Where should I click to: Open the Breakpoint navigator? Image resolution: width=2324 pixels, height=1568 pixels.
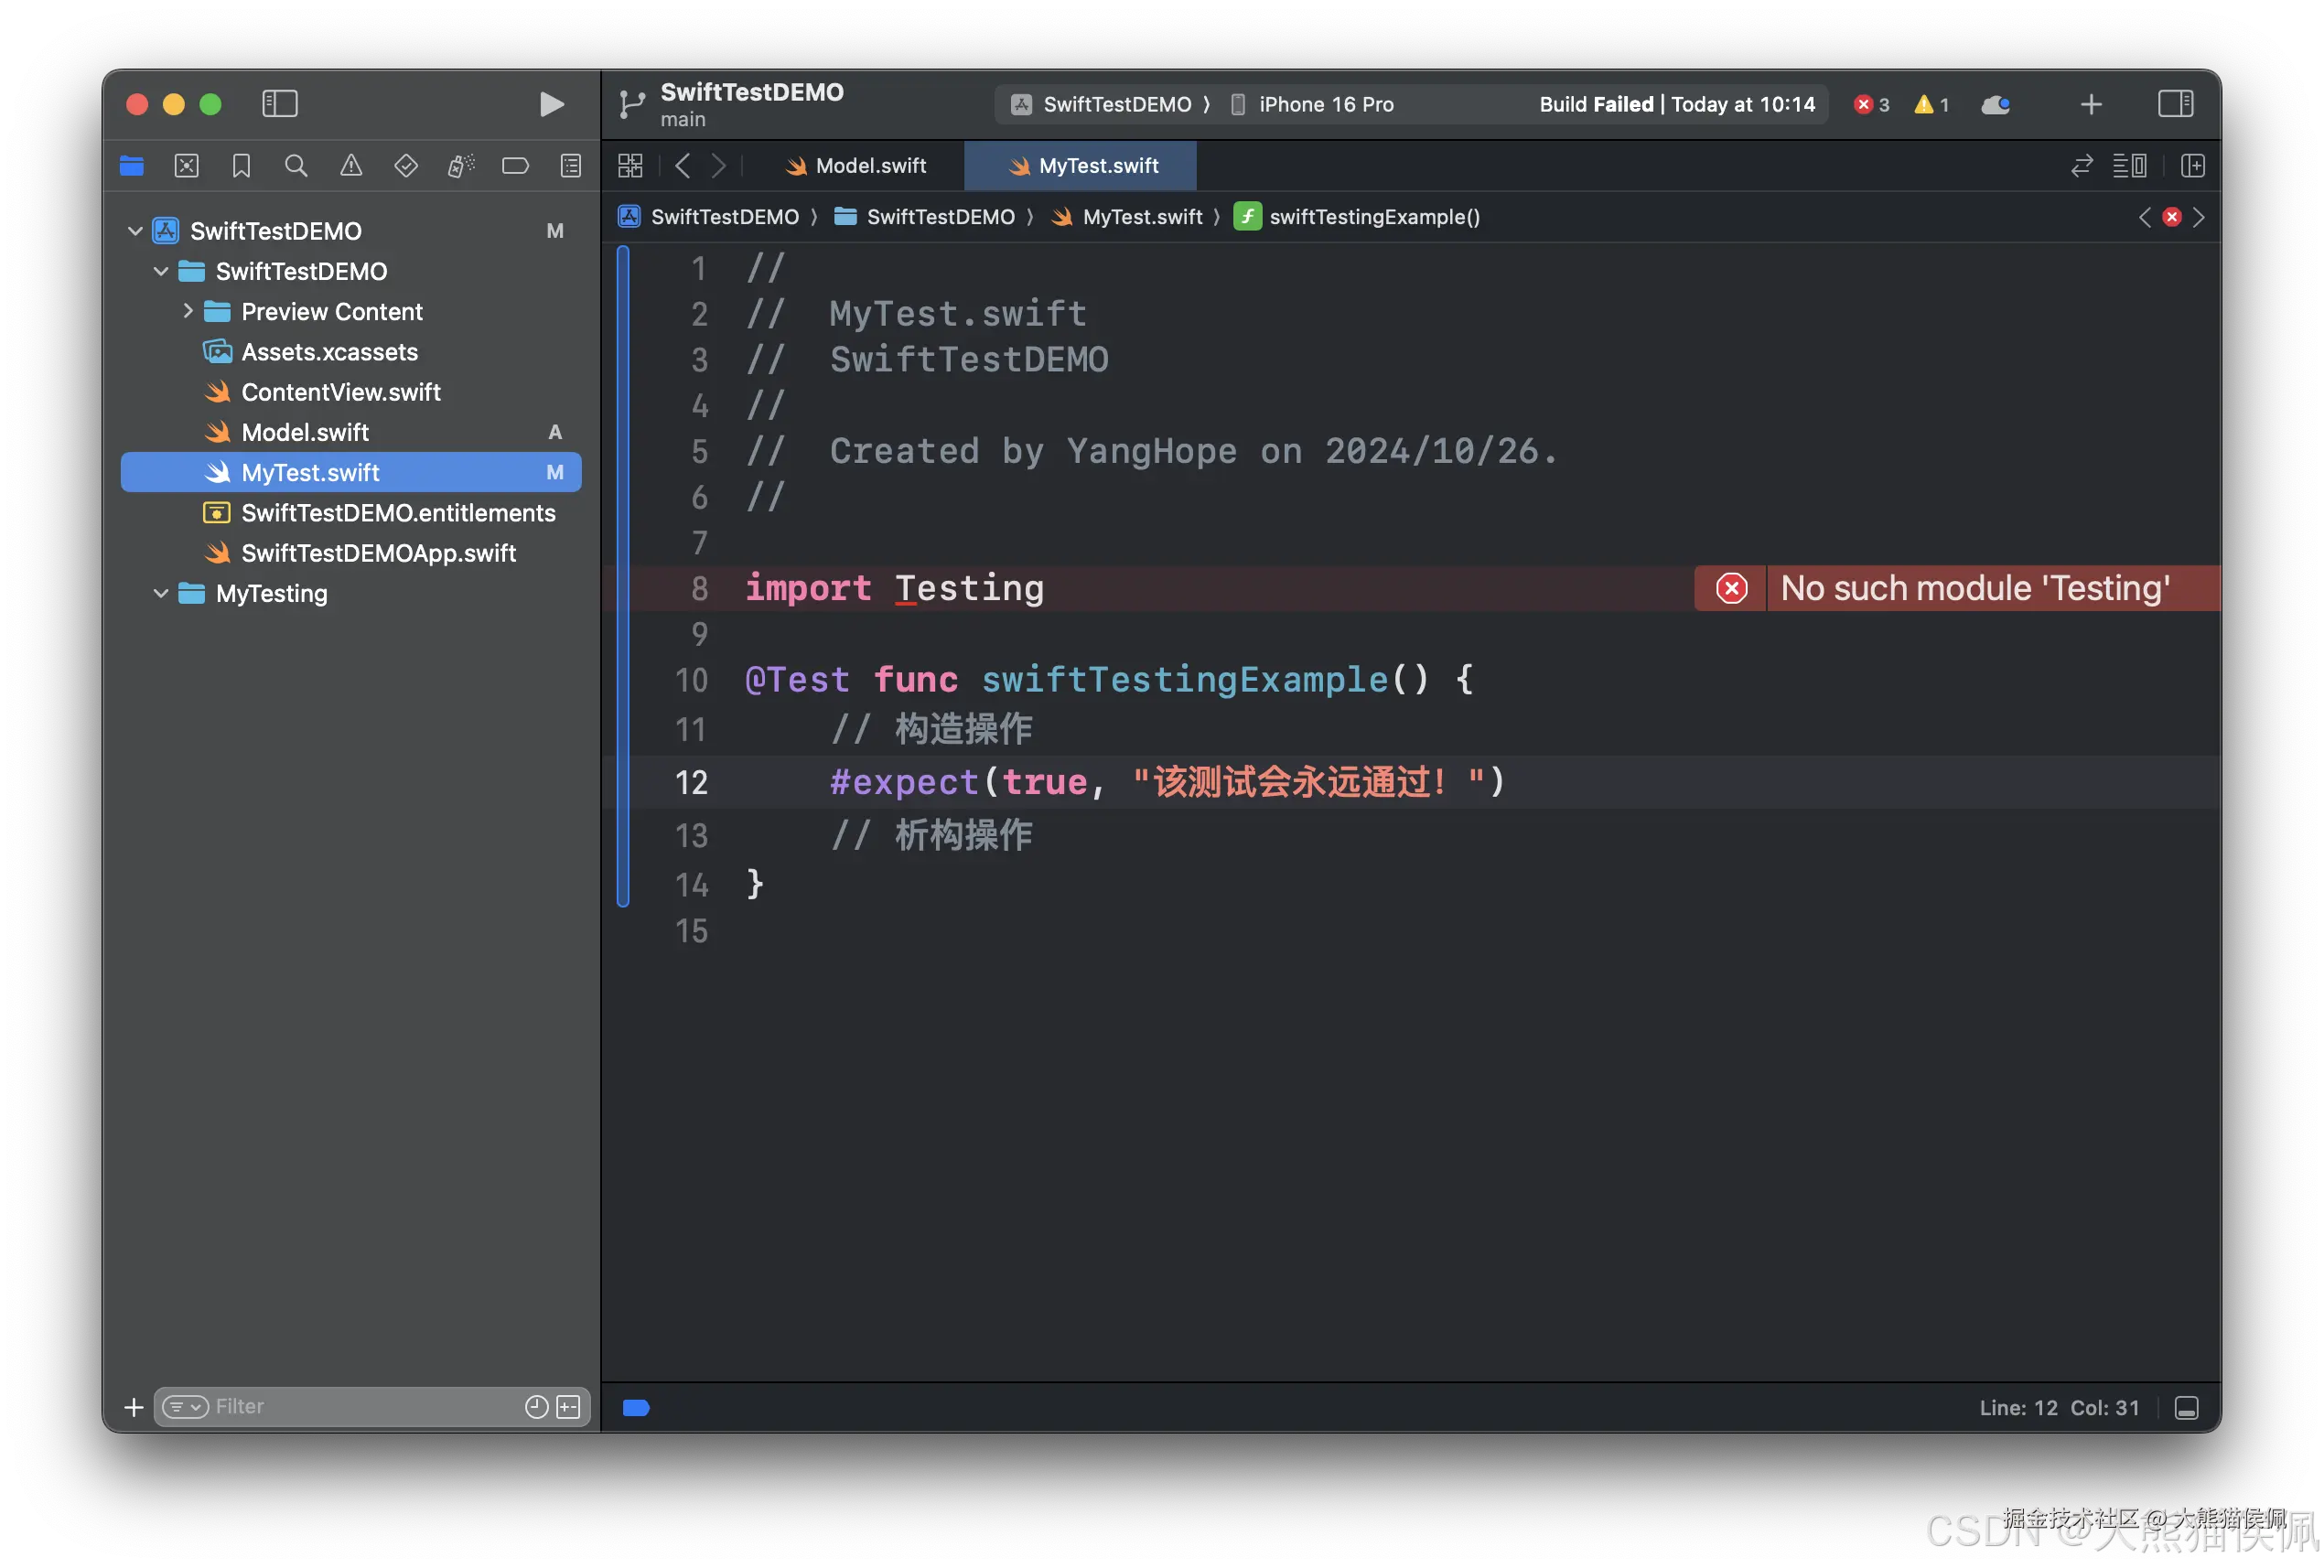[515, 166]
